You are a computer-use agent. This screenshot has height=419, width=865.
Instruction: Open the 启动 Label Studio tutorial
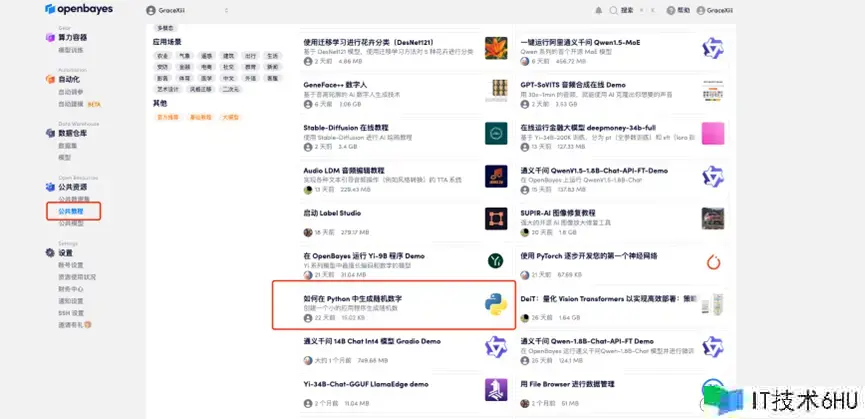point(332,213)
